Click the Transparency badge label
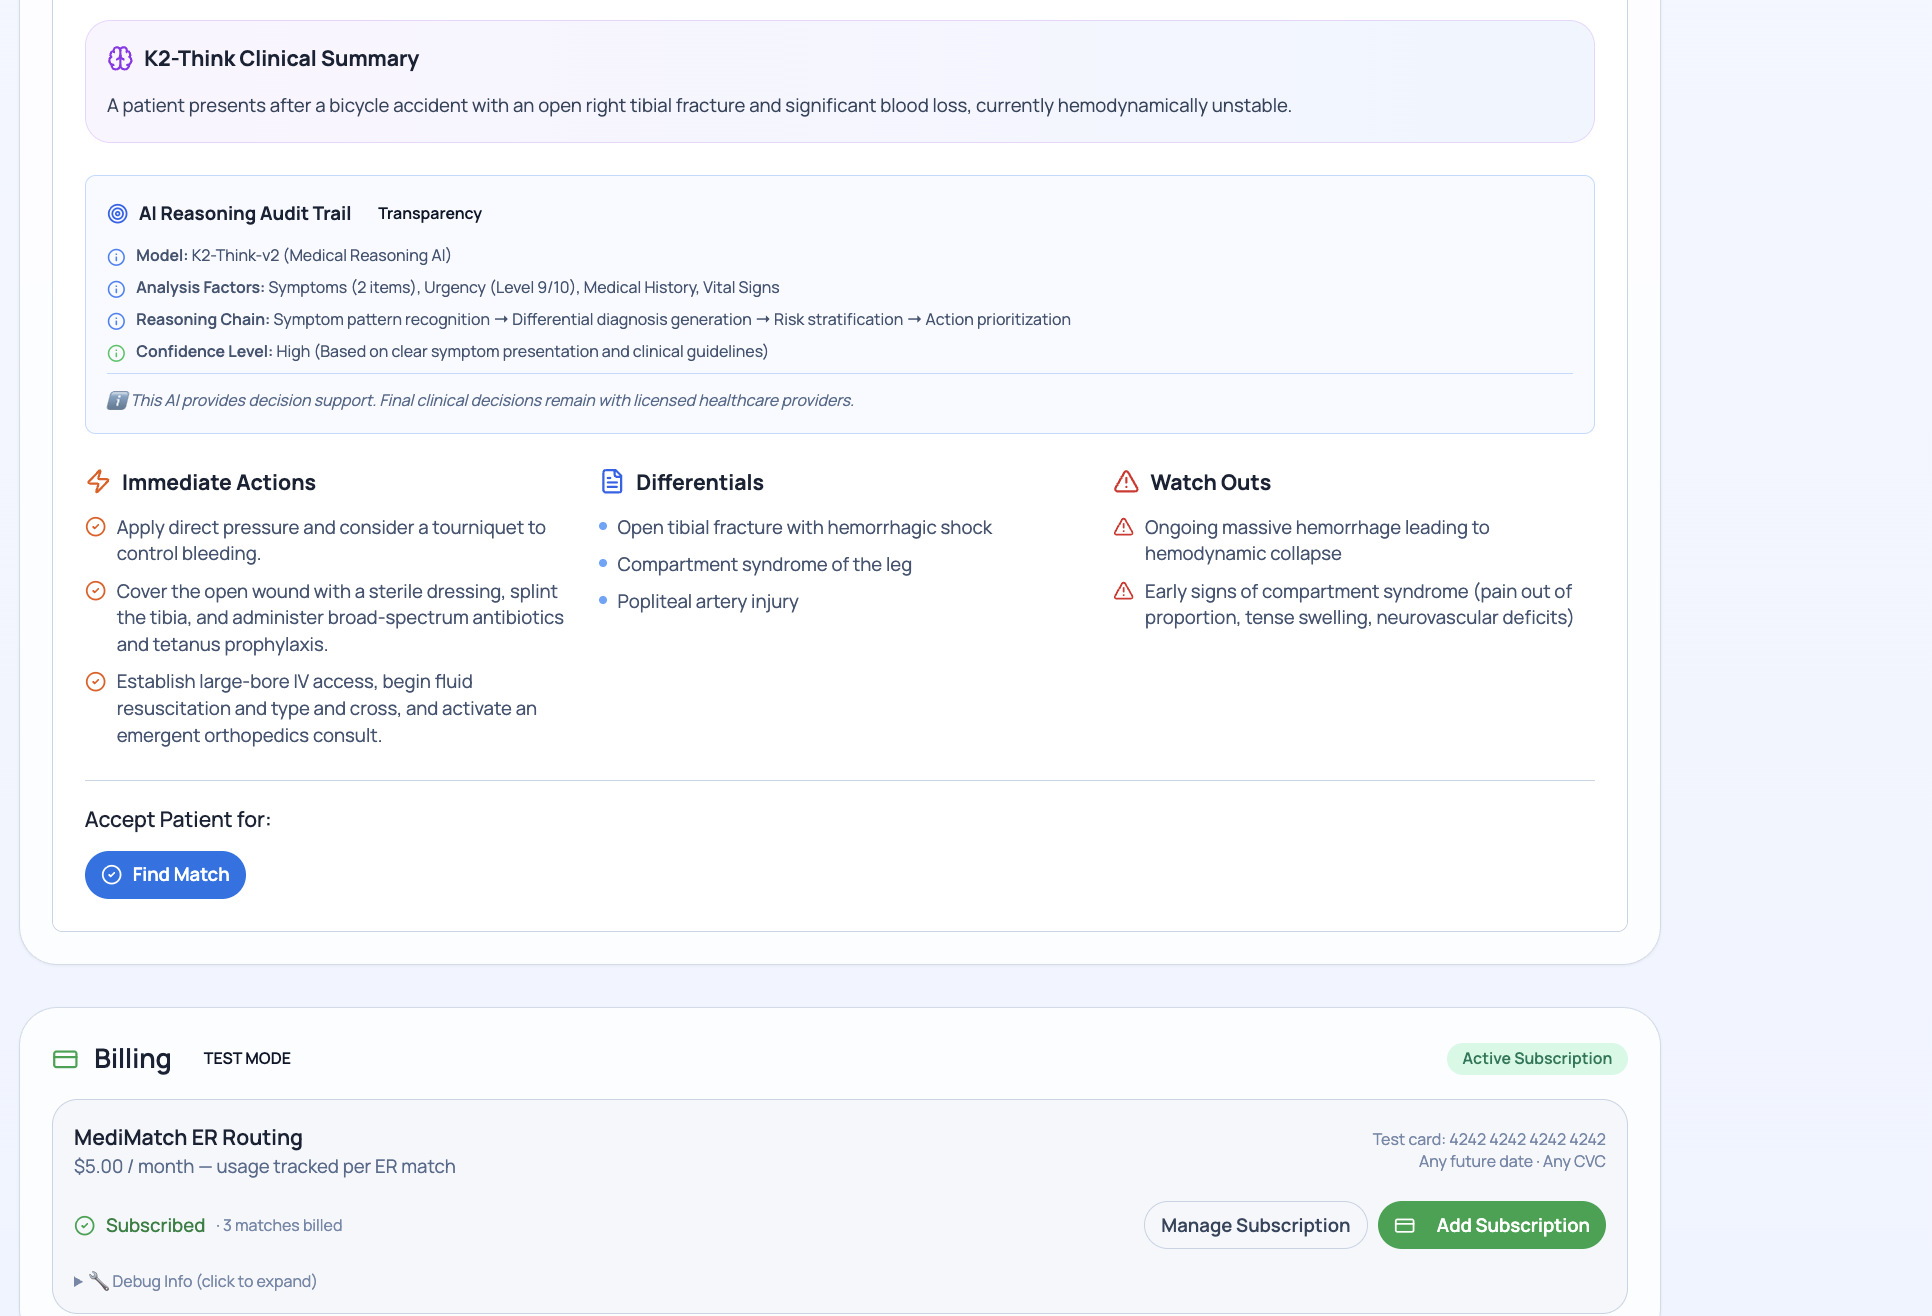This screenshot has width=1932, height=1316. click(430, 214)
